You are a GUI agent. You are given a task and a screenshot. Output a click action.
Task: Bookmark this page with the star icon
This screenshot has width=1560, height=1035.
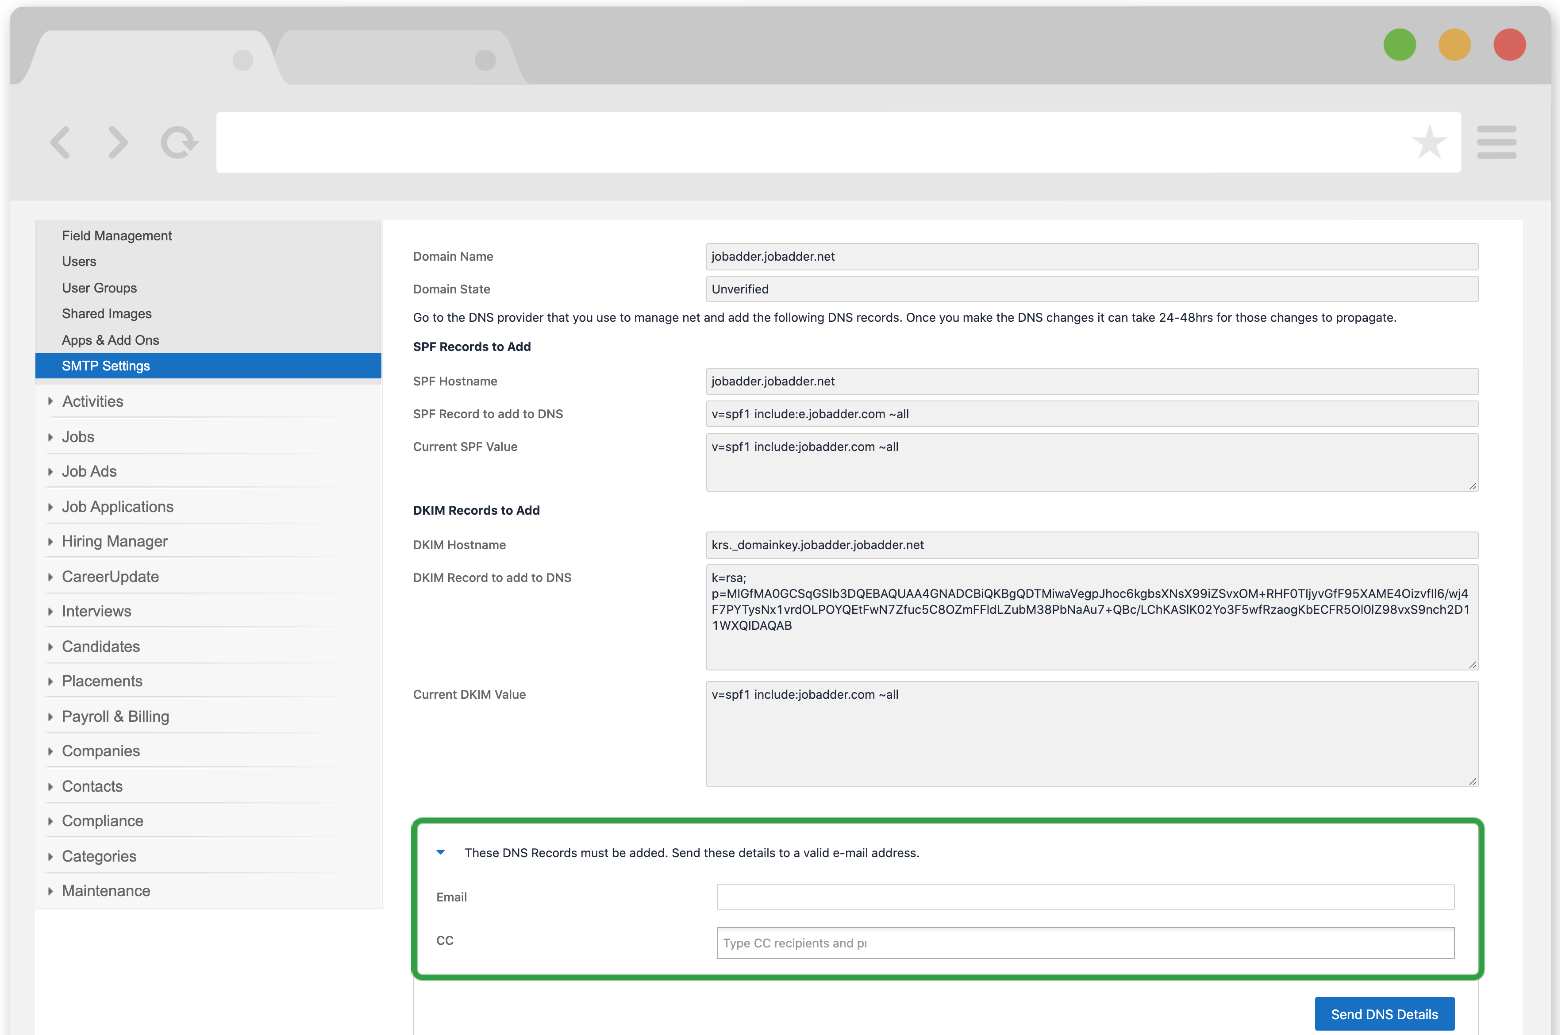(x=1430, y=142)
